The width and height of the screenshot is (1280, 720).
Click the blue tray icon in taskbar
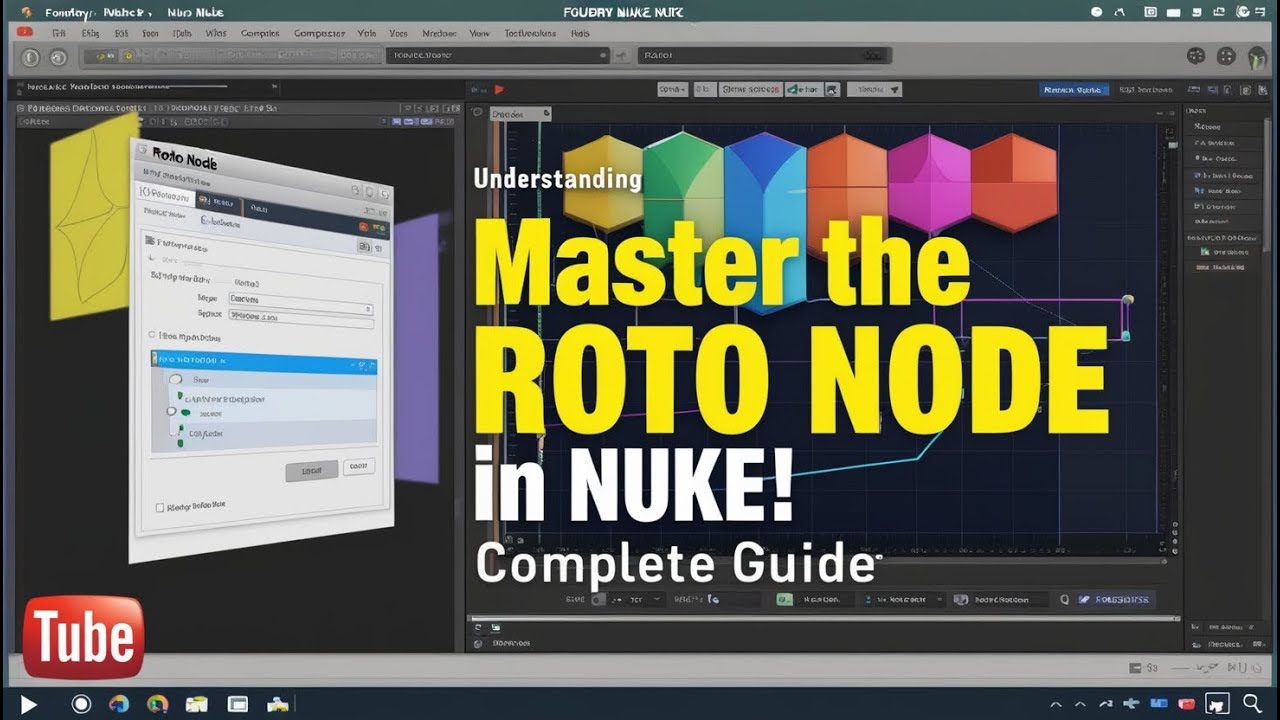pyautogui.click(x=1159, y=704)
